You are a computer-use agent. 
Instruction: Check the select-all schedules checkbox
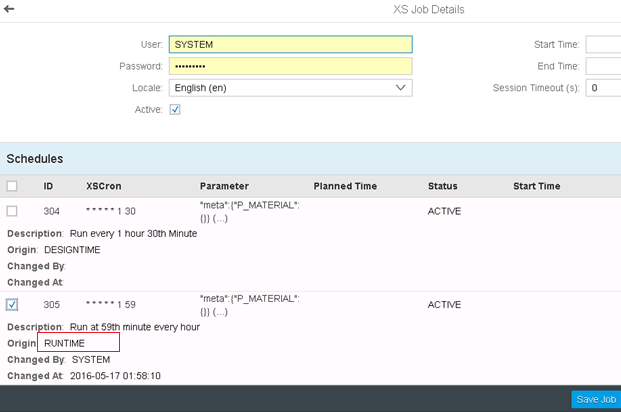tap(12, 186)
